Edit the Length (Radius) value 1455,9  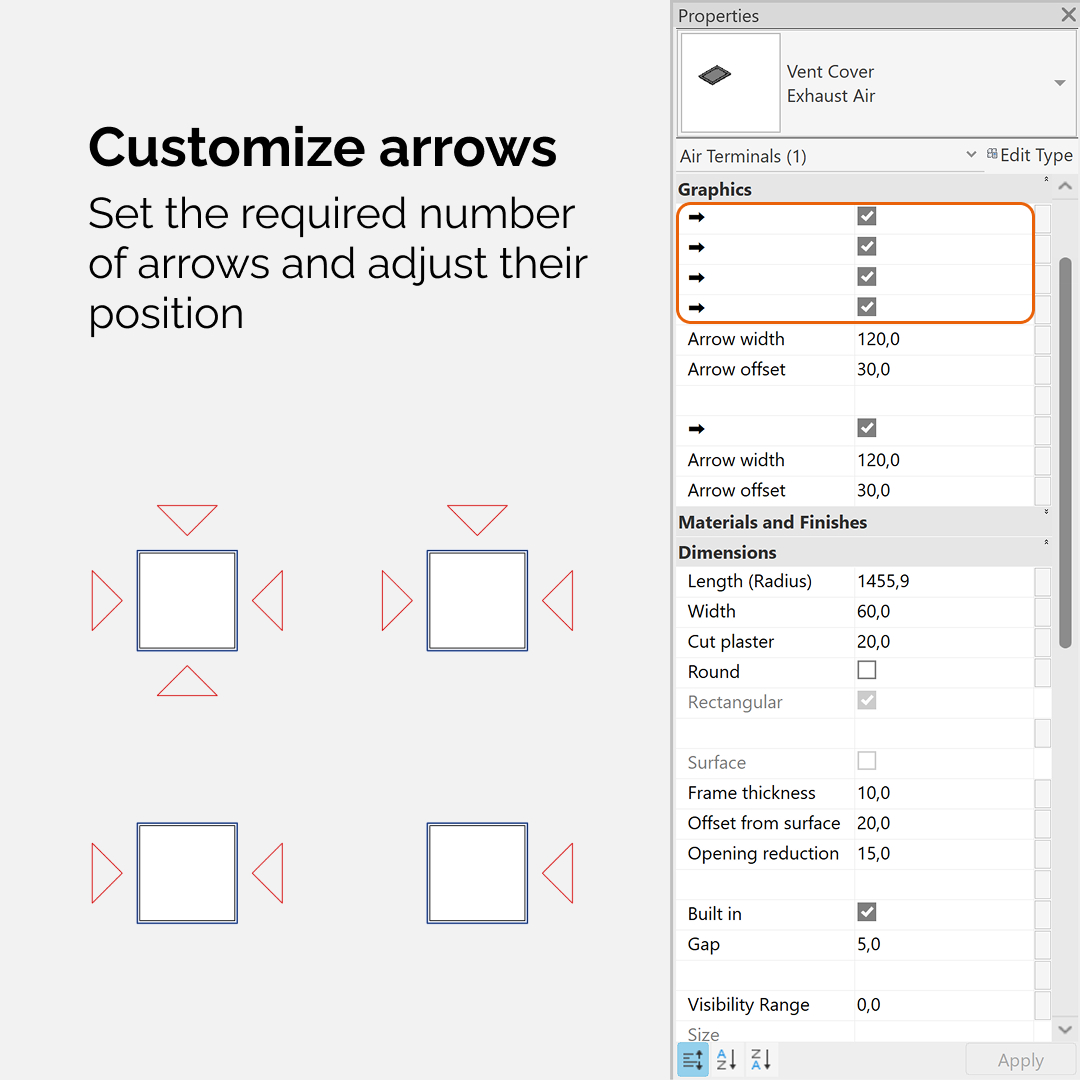(x=944, y=581)
